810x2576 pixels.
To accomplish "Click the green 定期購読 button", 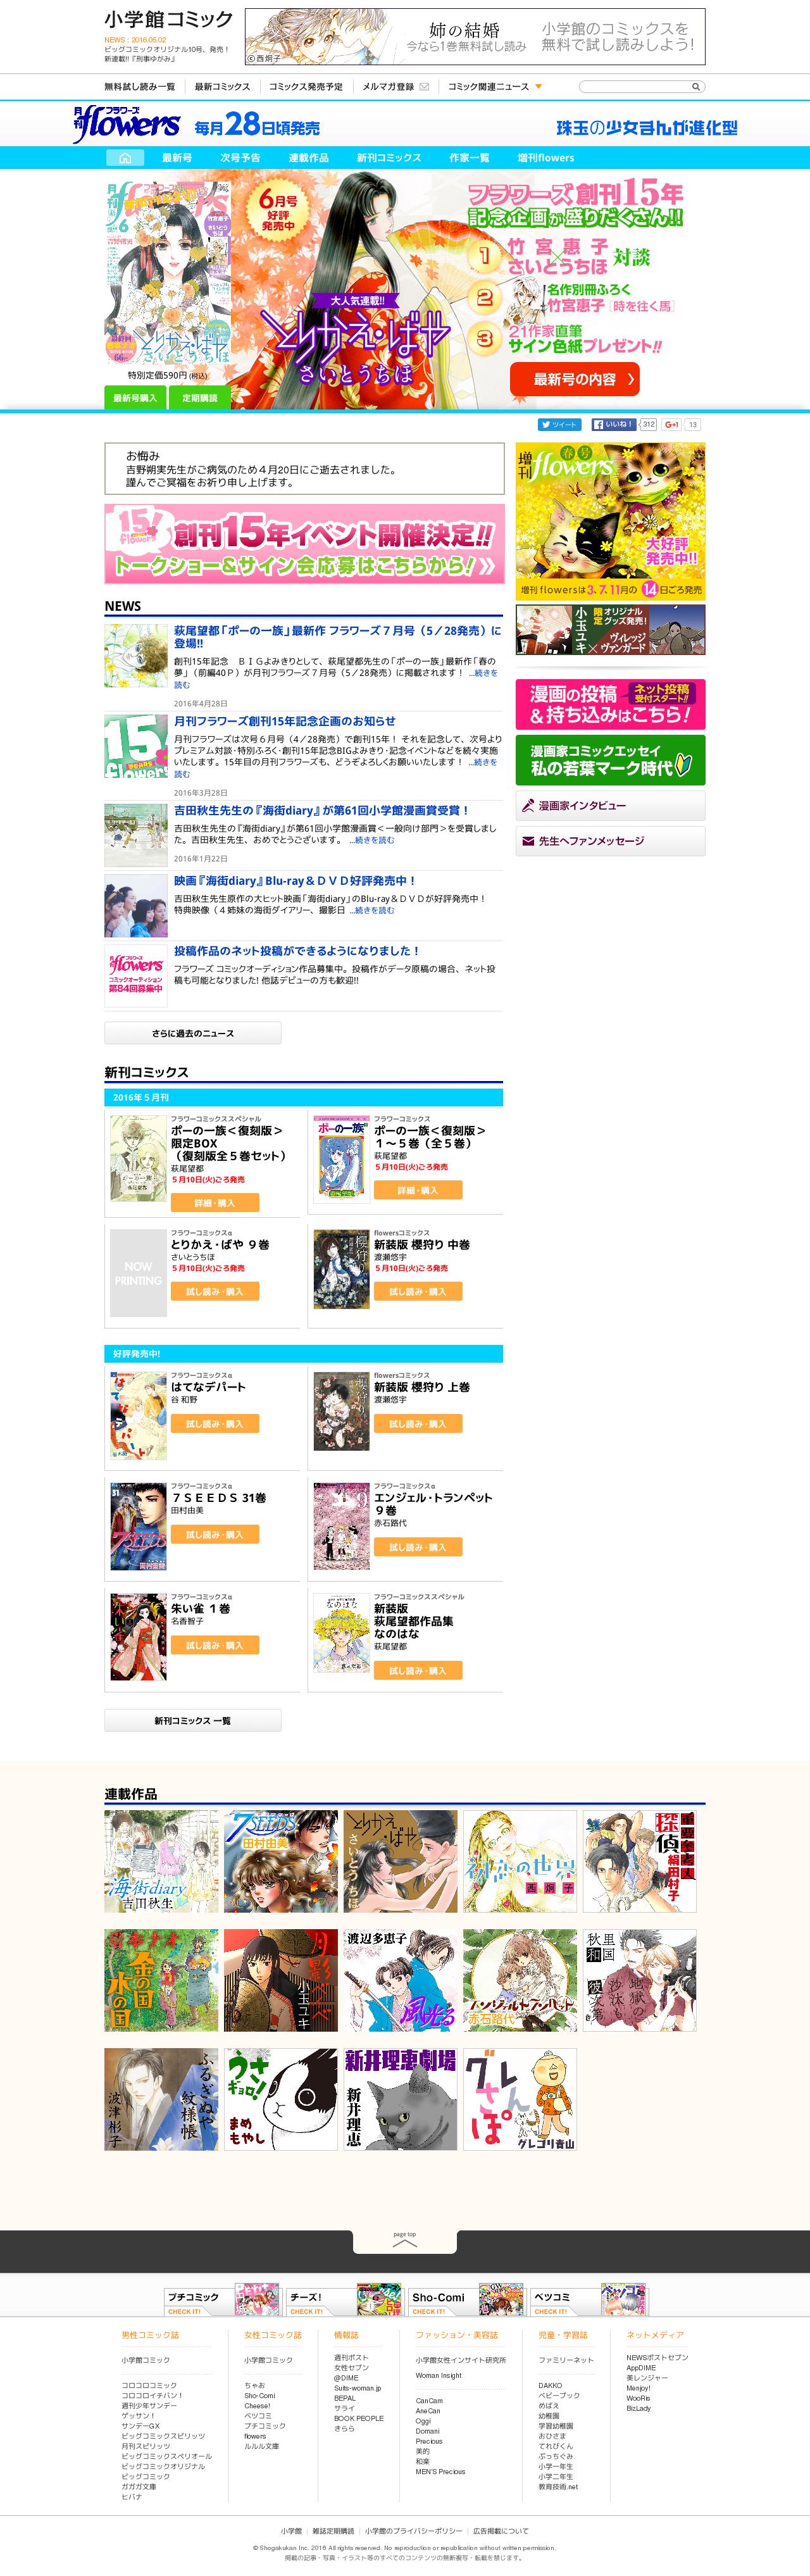I will pos(199,398).
